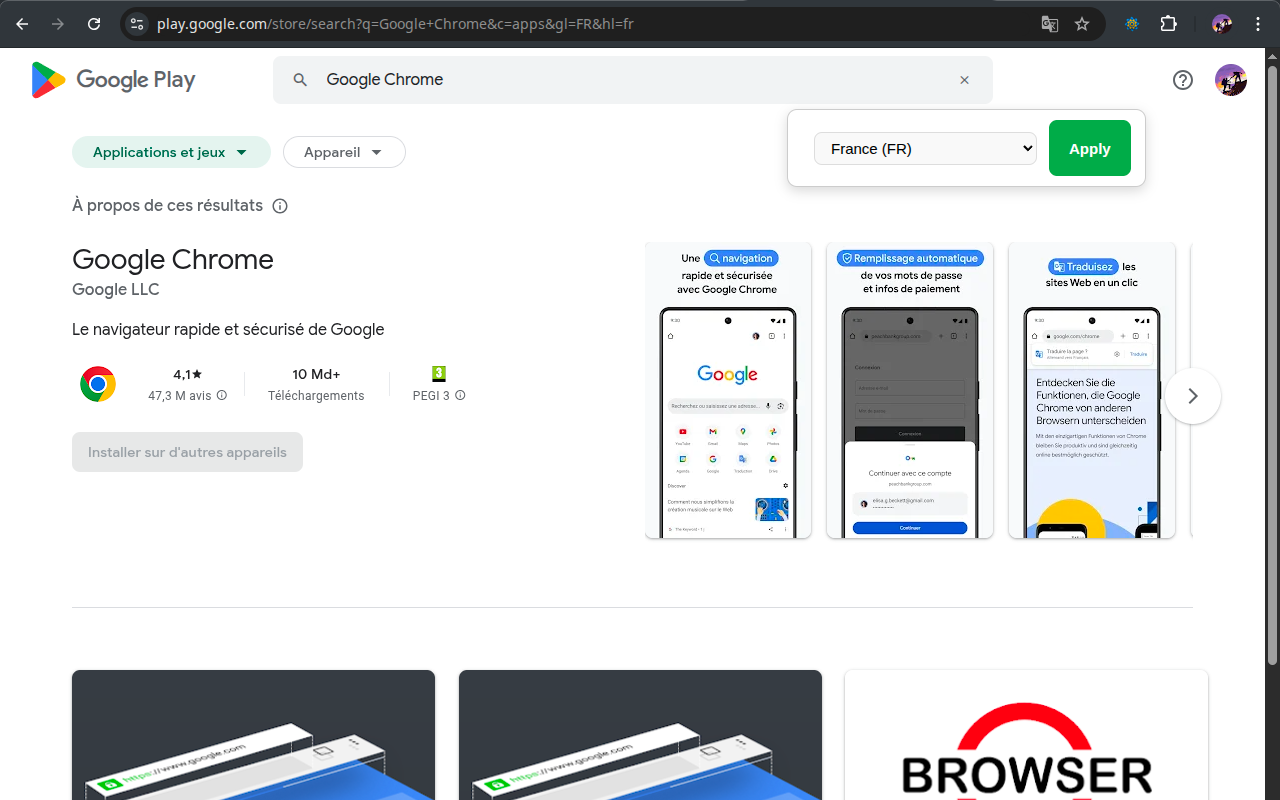Screen dimensions: 1280x800
Task: Click Installer sur d'autres appareils button
Action: point(187,452)
